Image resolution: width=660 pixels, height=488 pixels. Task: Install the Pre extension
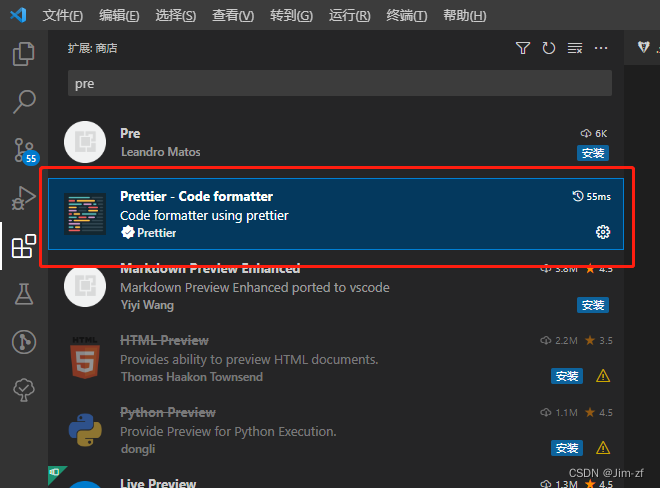pos(593,153)
